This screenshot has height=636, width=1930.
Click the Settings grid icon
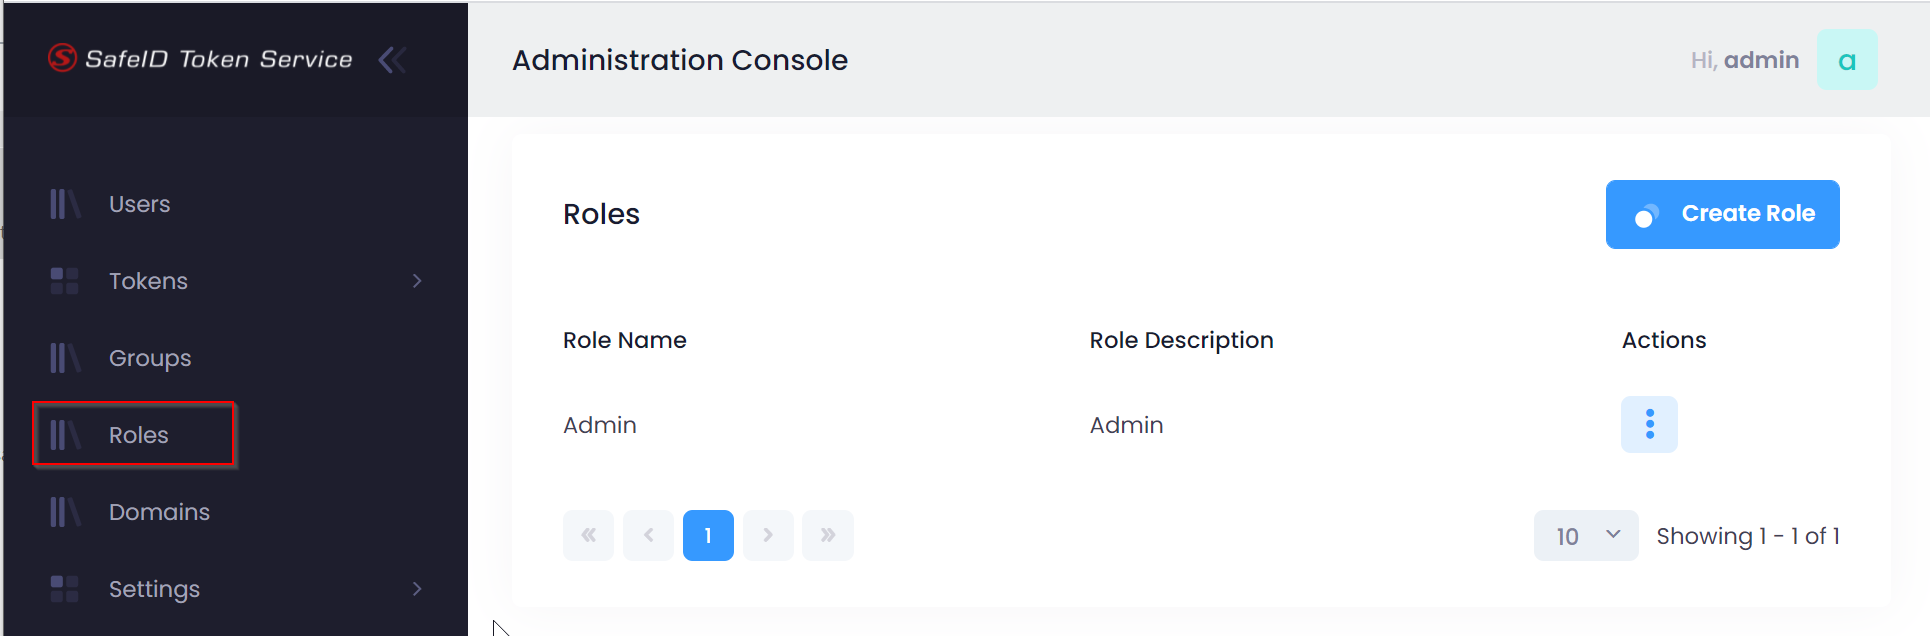[65, 589]
